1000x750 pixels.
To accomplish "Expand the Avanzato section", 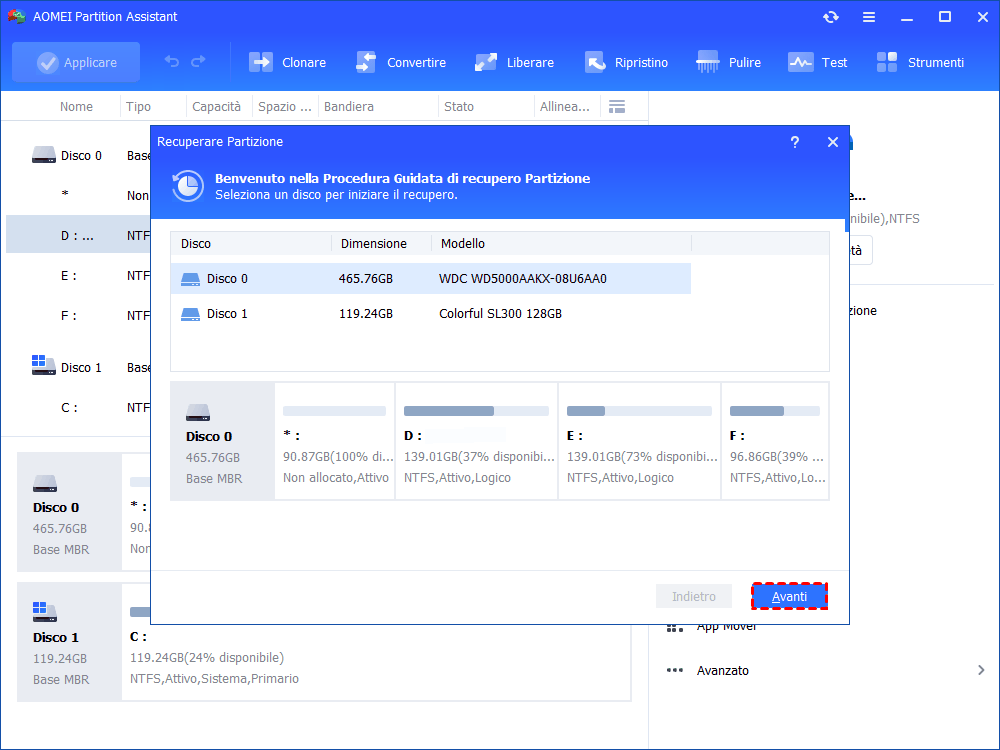I will tap(981, 670).
